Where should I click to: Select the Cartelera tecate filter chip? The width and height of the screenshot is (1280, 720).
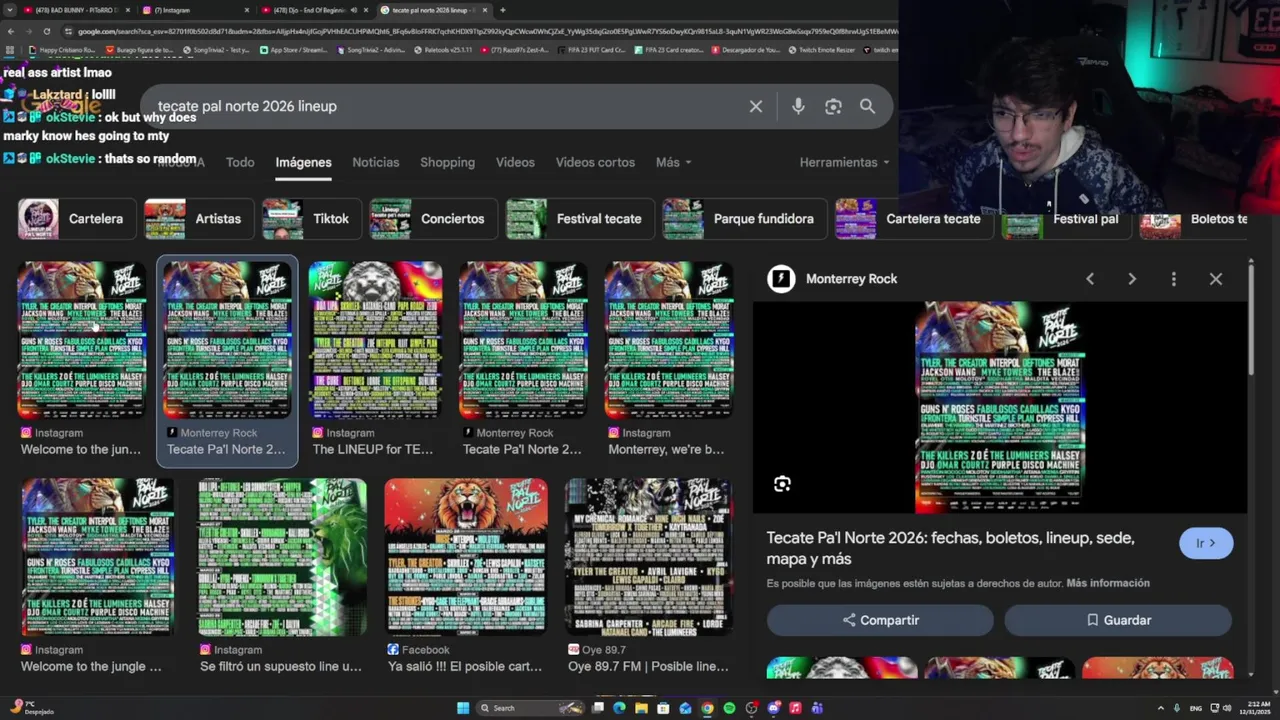pyautogui.click(x=913, y=219)
